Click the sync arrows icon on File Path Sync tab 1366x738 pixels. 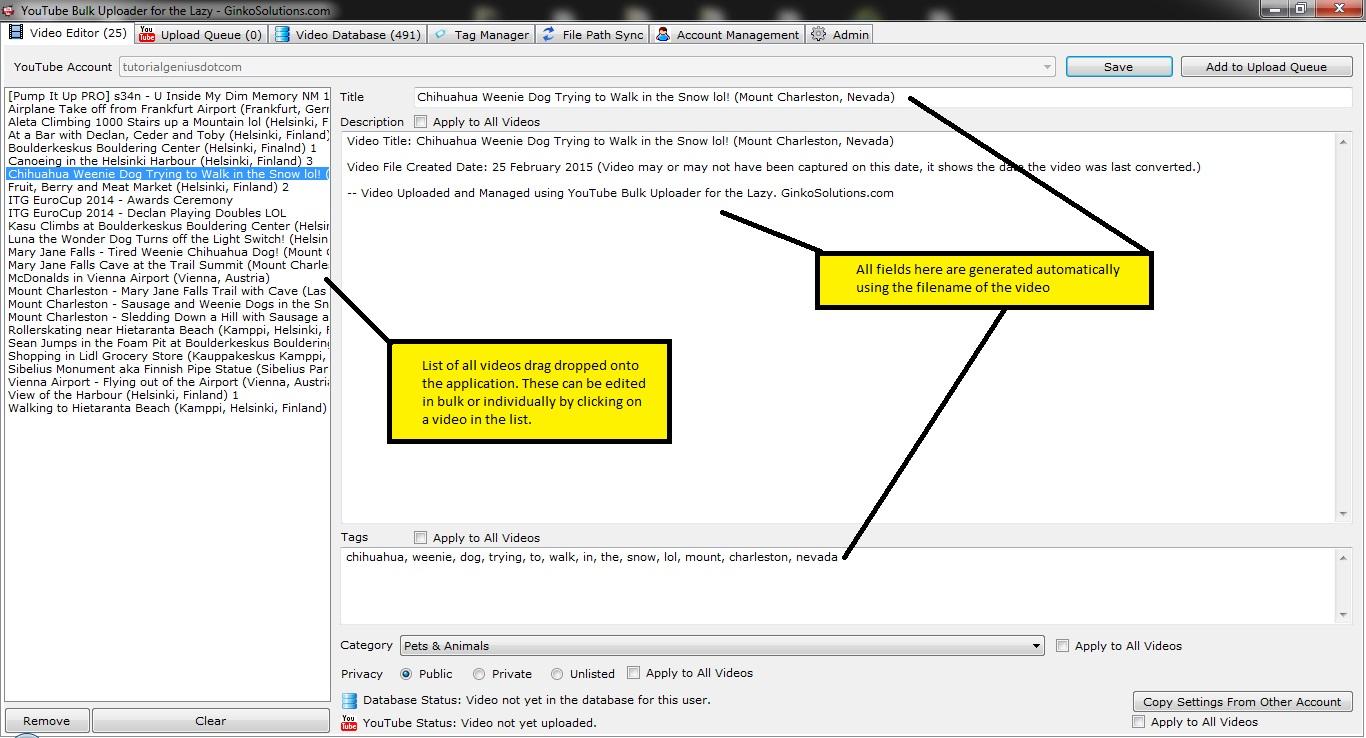[548, 34]
